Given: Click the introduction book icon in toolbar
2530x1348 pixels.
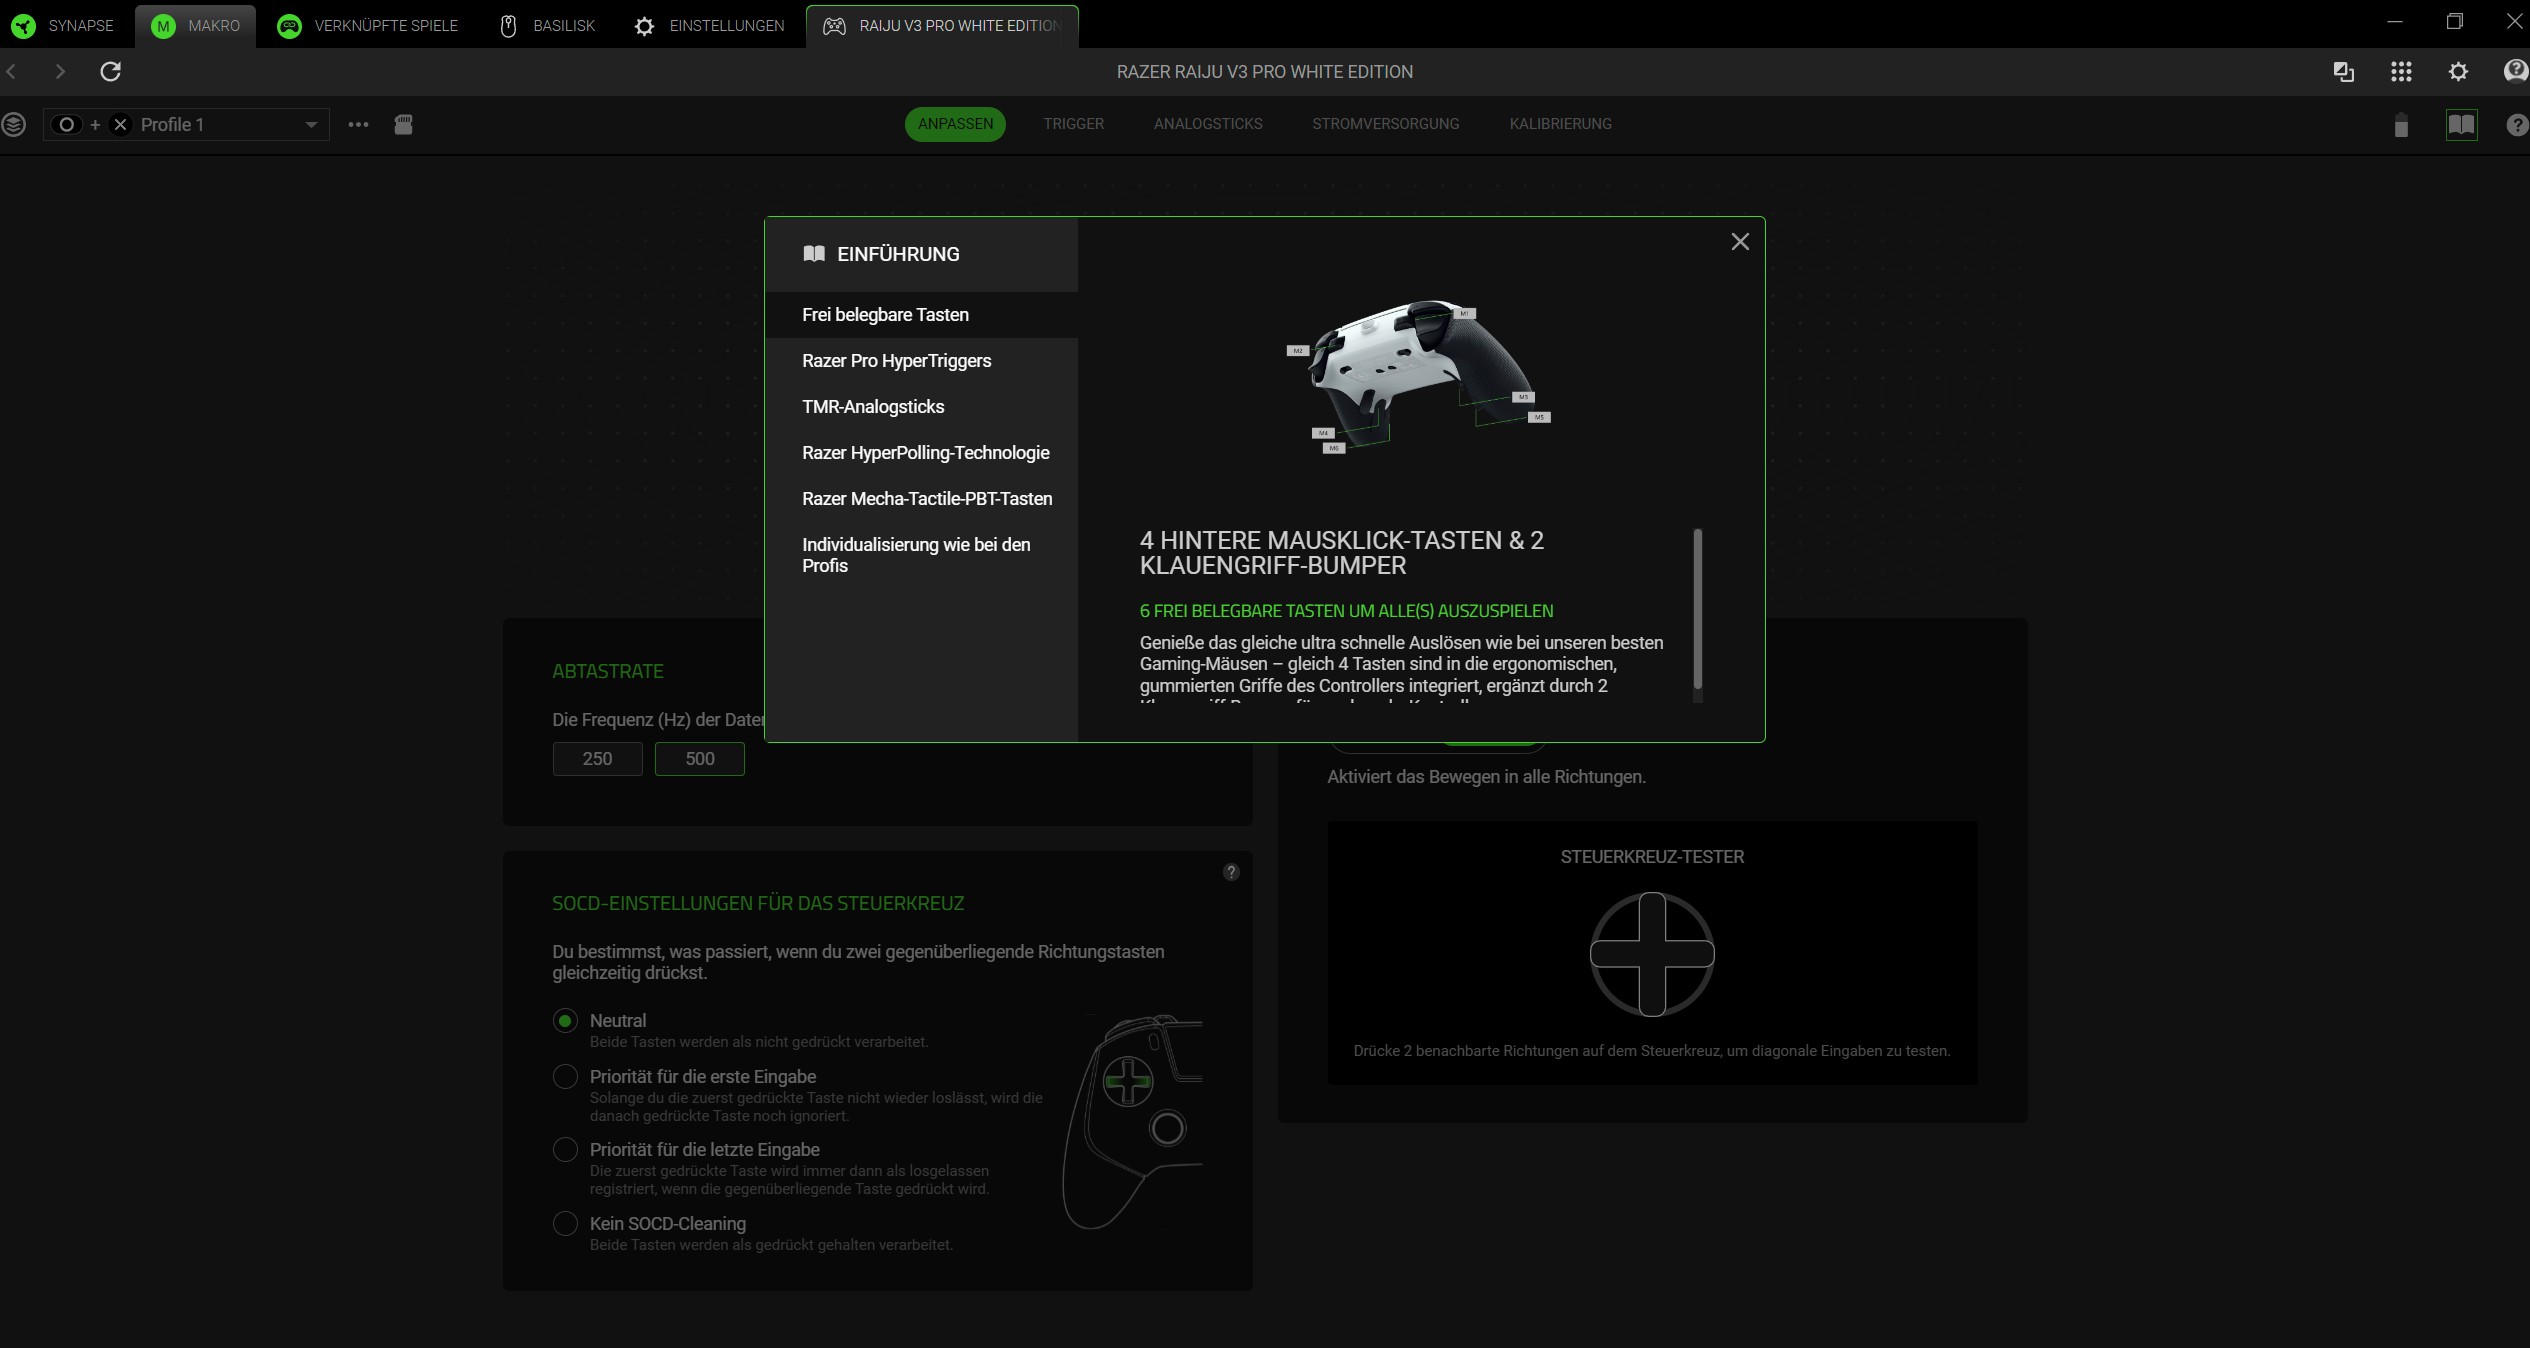Looking at the screenshot, I should 2461,124.
